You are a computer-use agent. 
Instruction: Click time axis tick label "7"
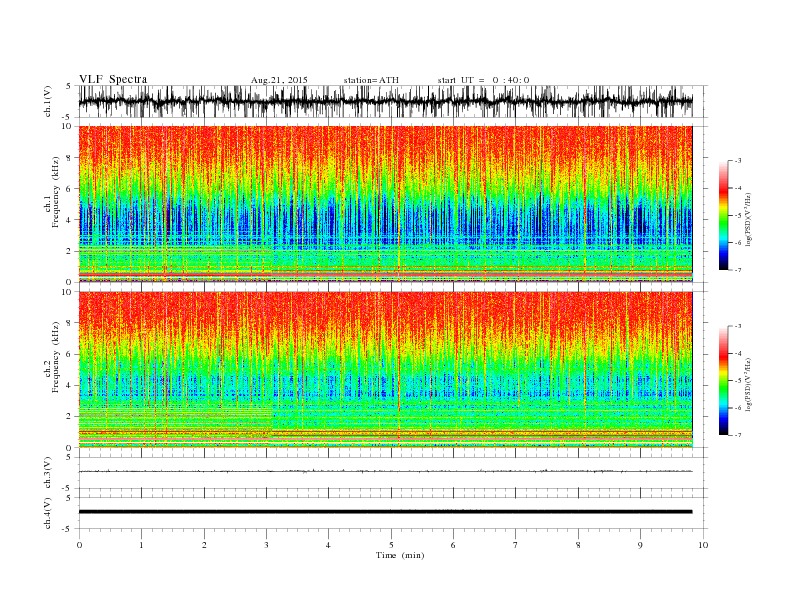[x=516, y=545]
